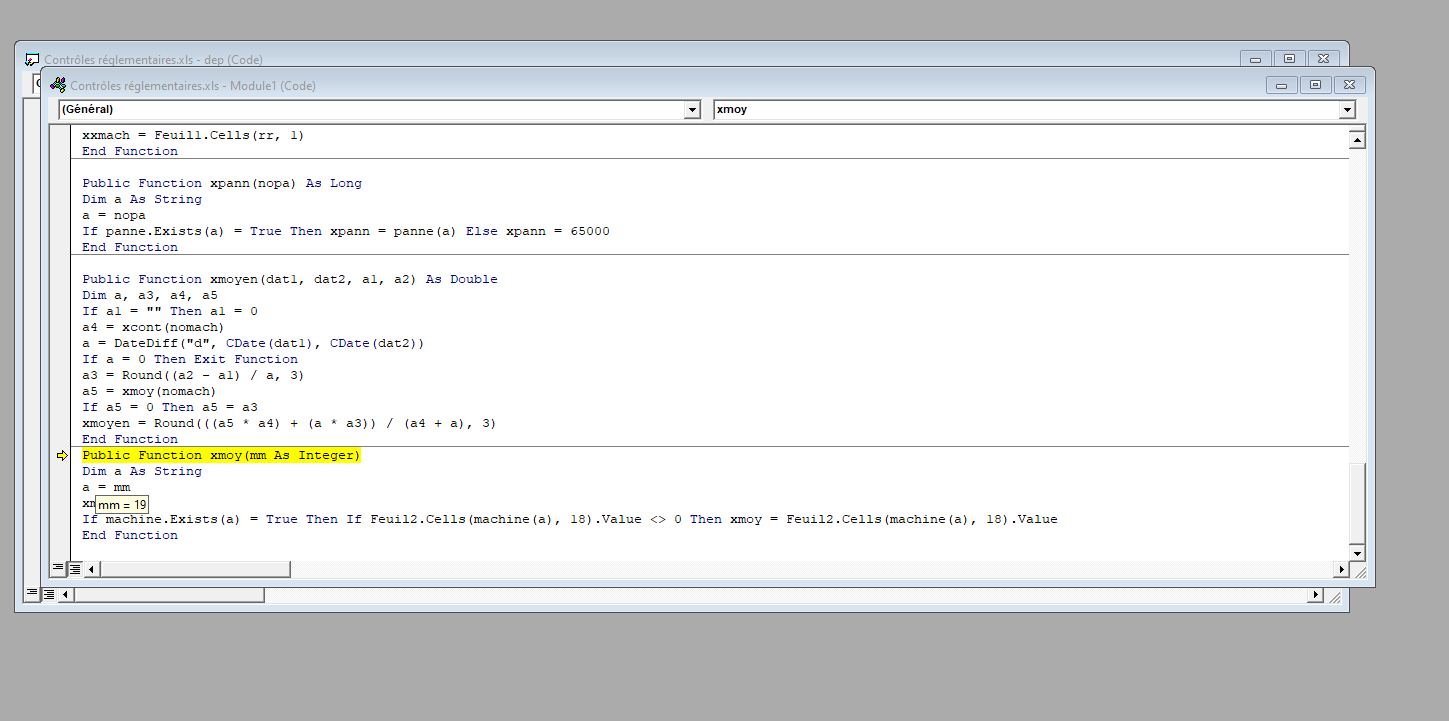Image resolution: width=1449 pixels, height=721 pixels.
Task: Click the Module1 horizontal scrollbar thumb
Action: click(x=195, y=569)
